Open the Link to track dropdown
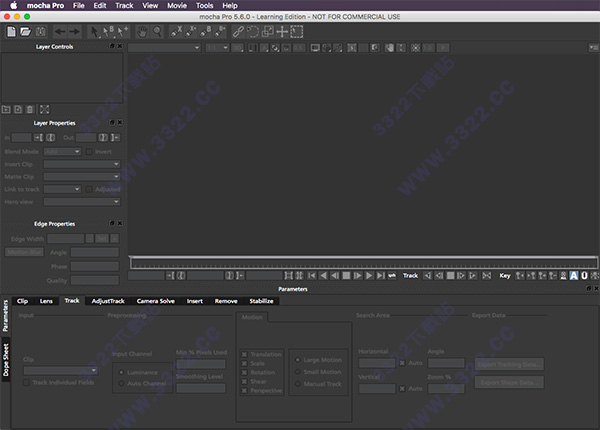600x430 pixels. coord(62,189)
